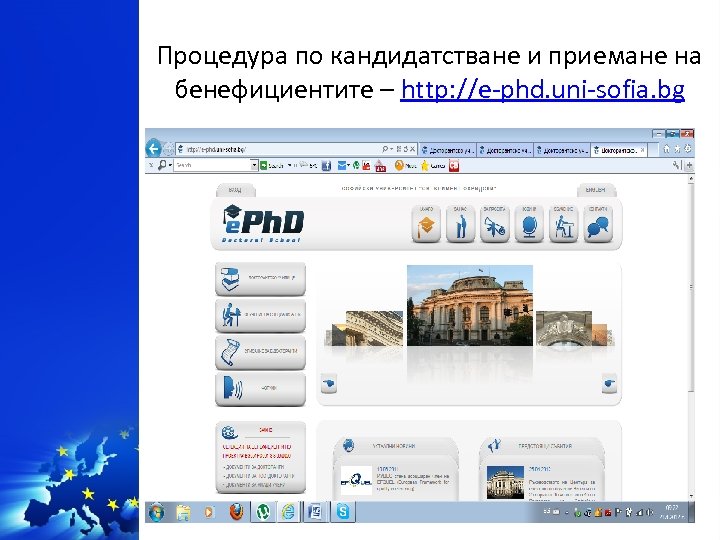
Task: Click the browser Forward arrow button
Action: click(x=168, y=149)
